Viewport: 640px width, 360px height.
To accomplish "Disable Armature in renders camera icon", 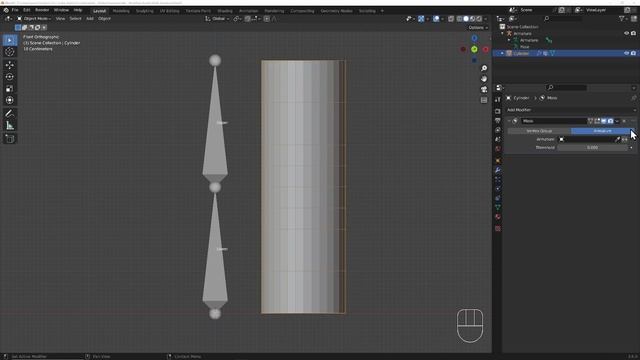I will click(x=633, y=33).
